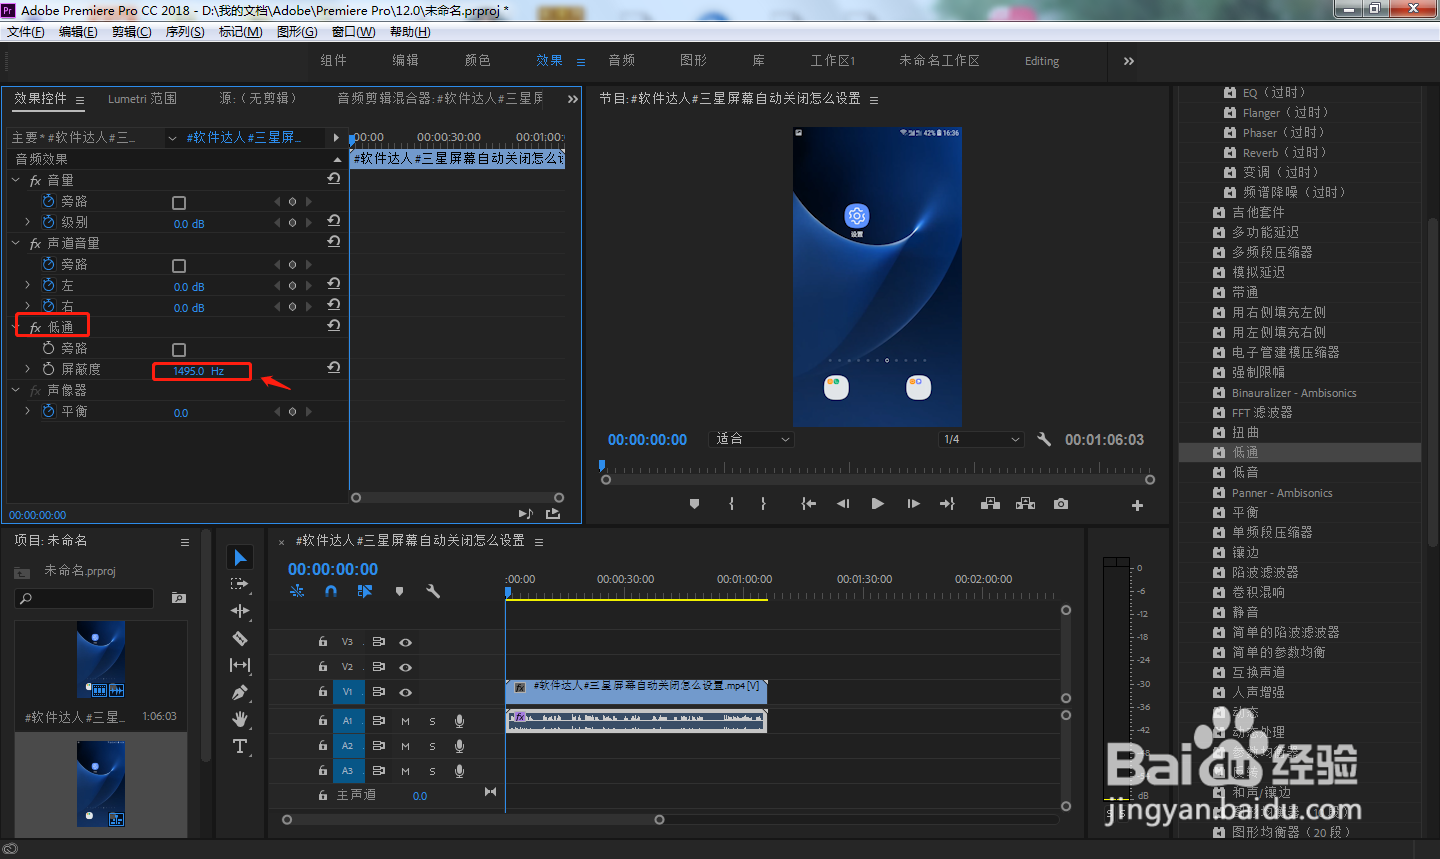Expand the 平衡 parameter
The width and height of the screenshot is (1440, 859).
(x=27, y=411)
